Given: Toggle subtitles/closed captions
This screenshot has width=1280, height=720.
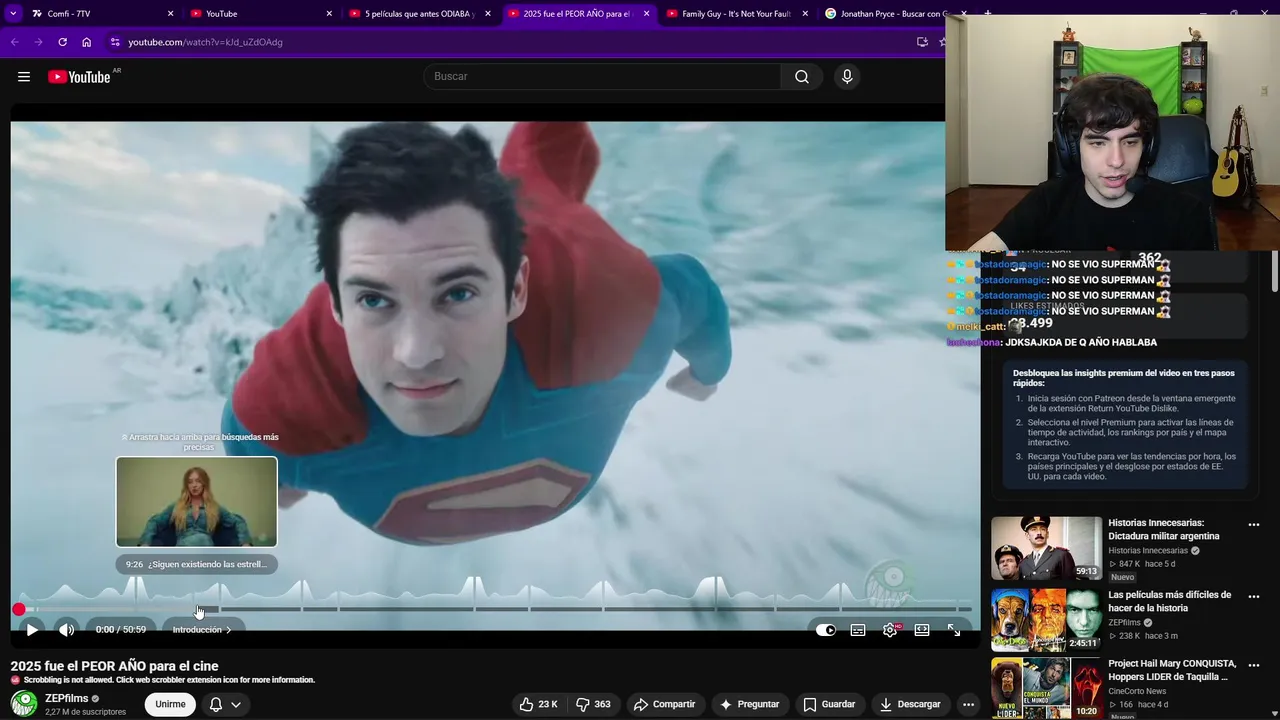Looking at the screenshot, I should coord(858,630).
